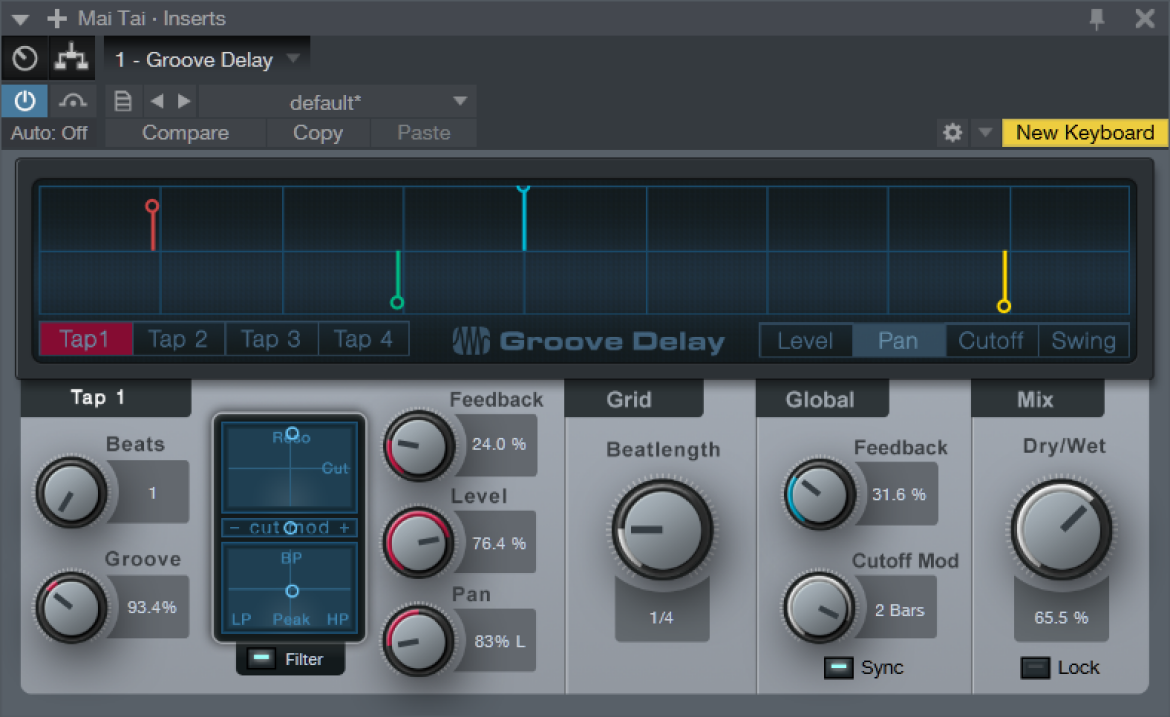This screenshot has width=1170, height=717.
Task: Toggle the Dry/Wet Lock switch
Action: pyautogui.click(x=1035, y=668)
